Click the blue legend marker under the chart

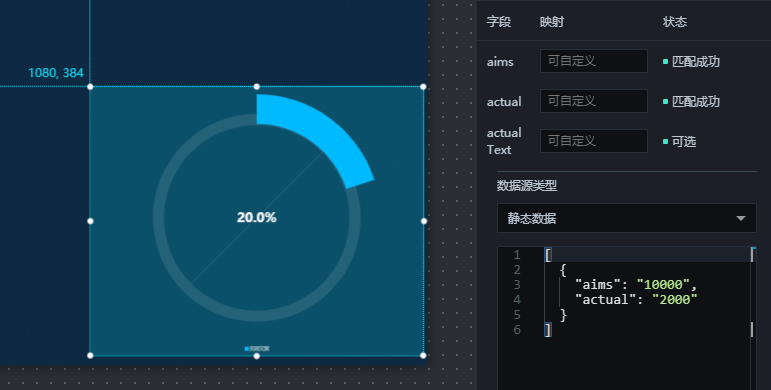coord(247,349)
